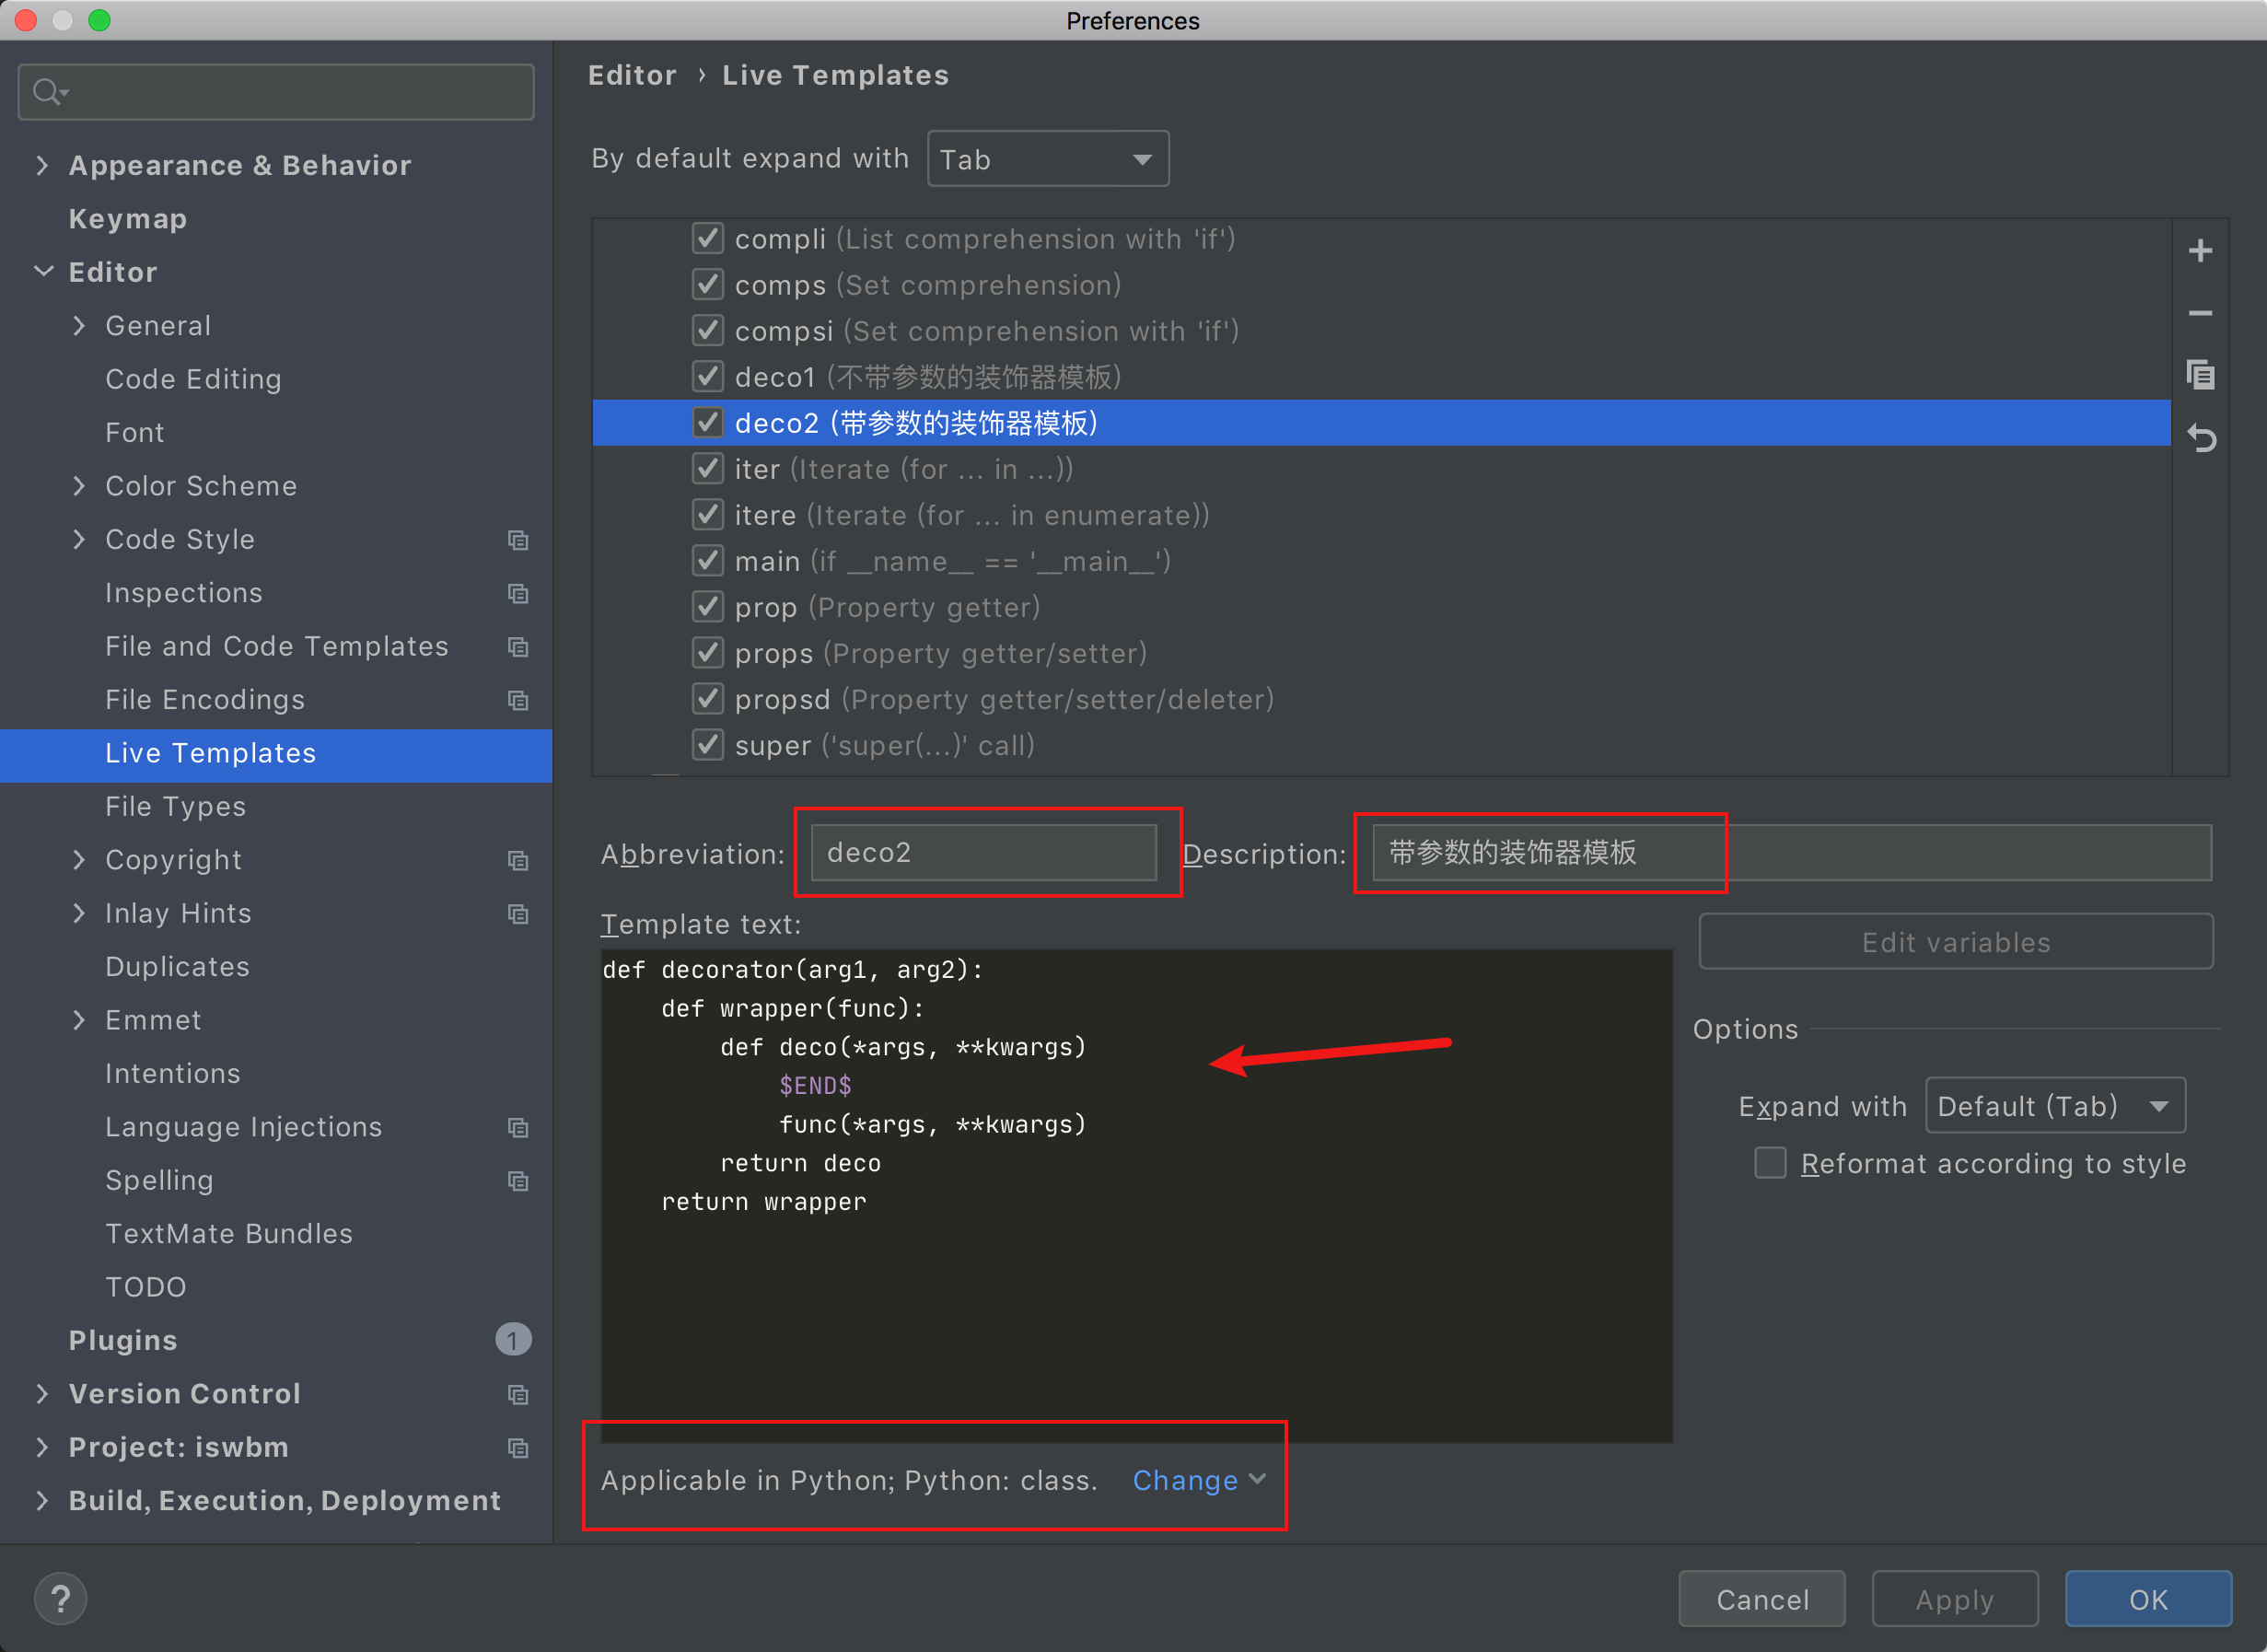Viewport: 2267px width, 1652px height.
Task: Click the restore deleted defaults arrow icon
Action: [x=2201, y=438]
